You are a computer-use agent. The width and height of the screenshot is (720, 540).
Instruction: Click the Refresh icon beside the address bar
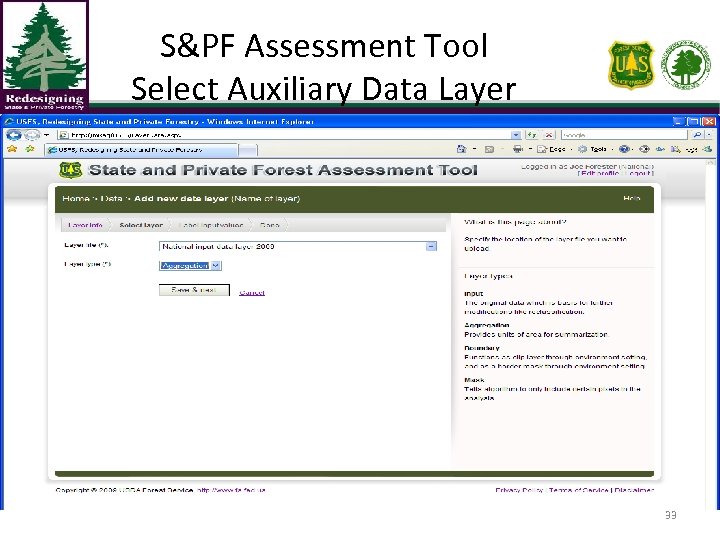[x=532, y=135]
